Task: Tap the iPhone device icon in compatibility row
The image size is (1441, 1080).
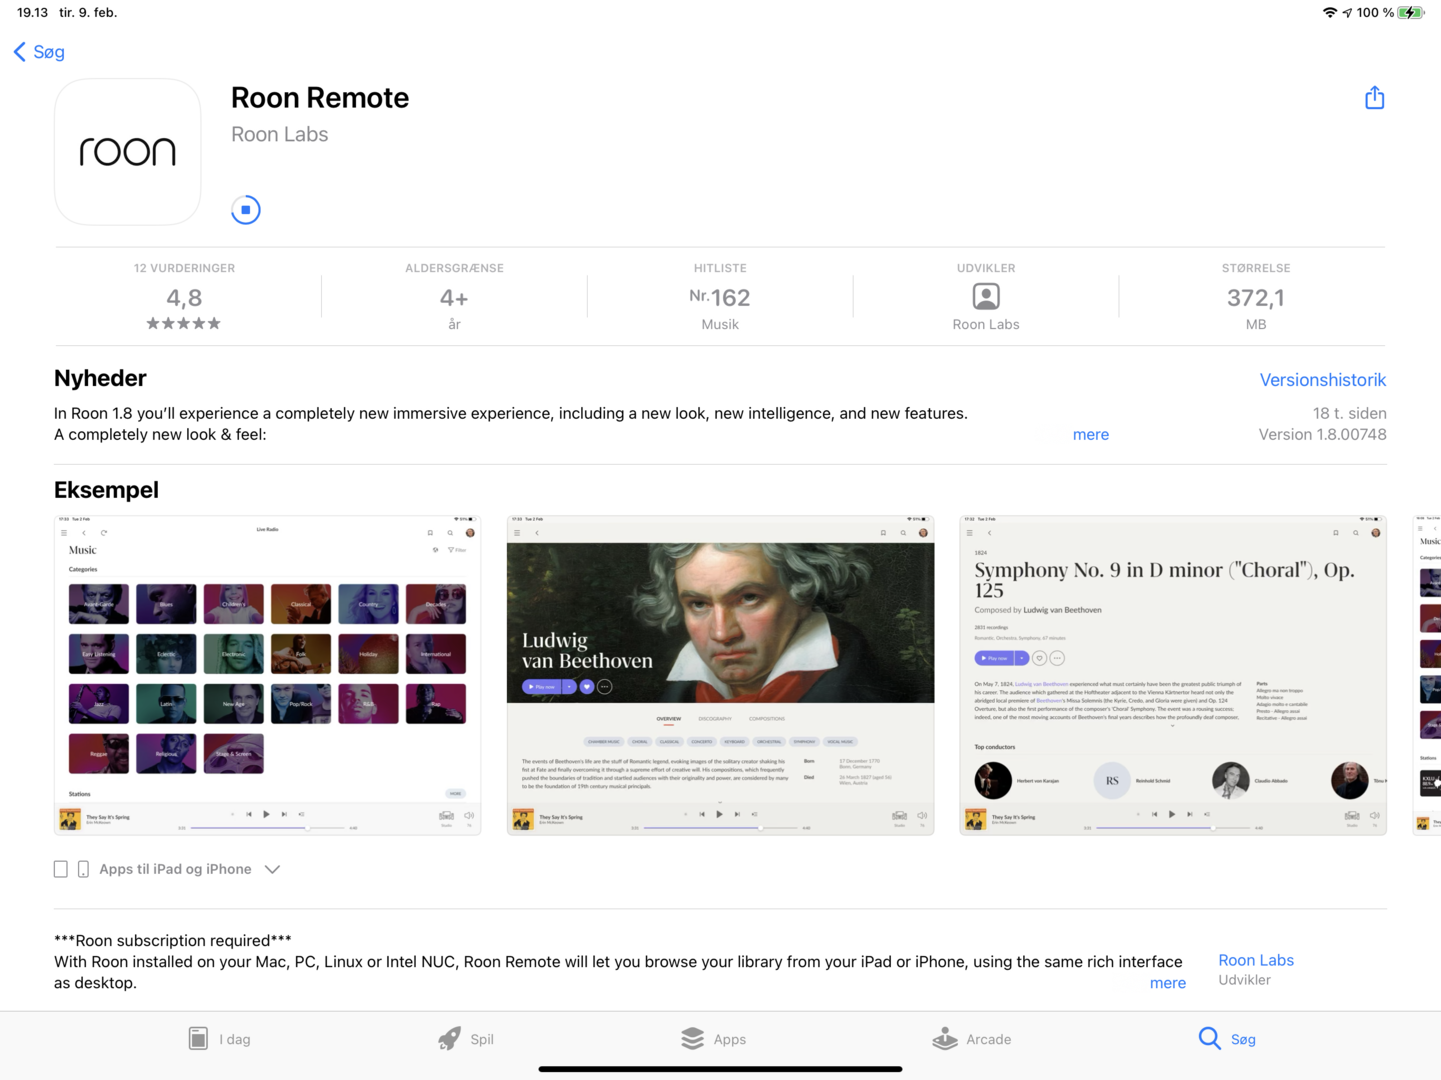Action: pos(83,869)
